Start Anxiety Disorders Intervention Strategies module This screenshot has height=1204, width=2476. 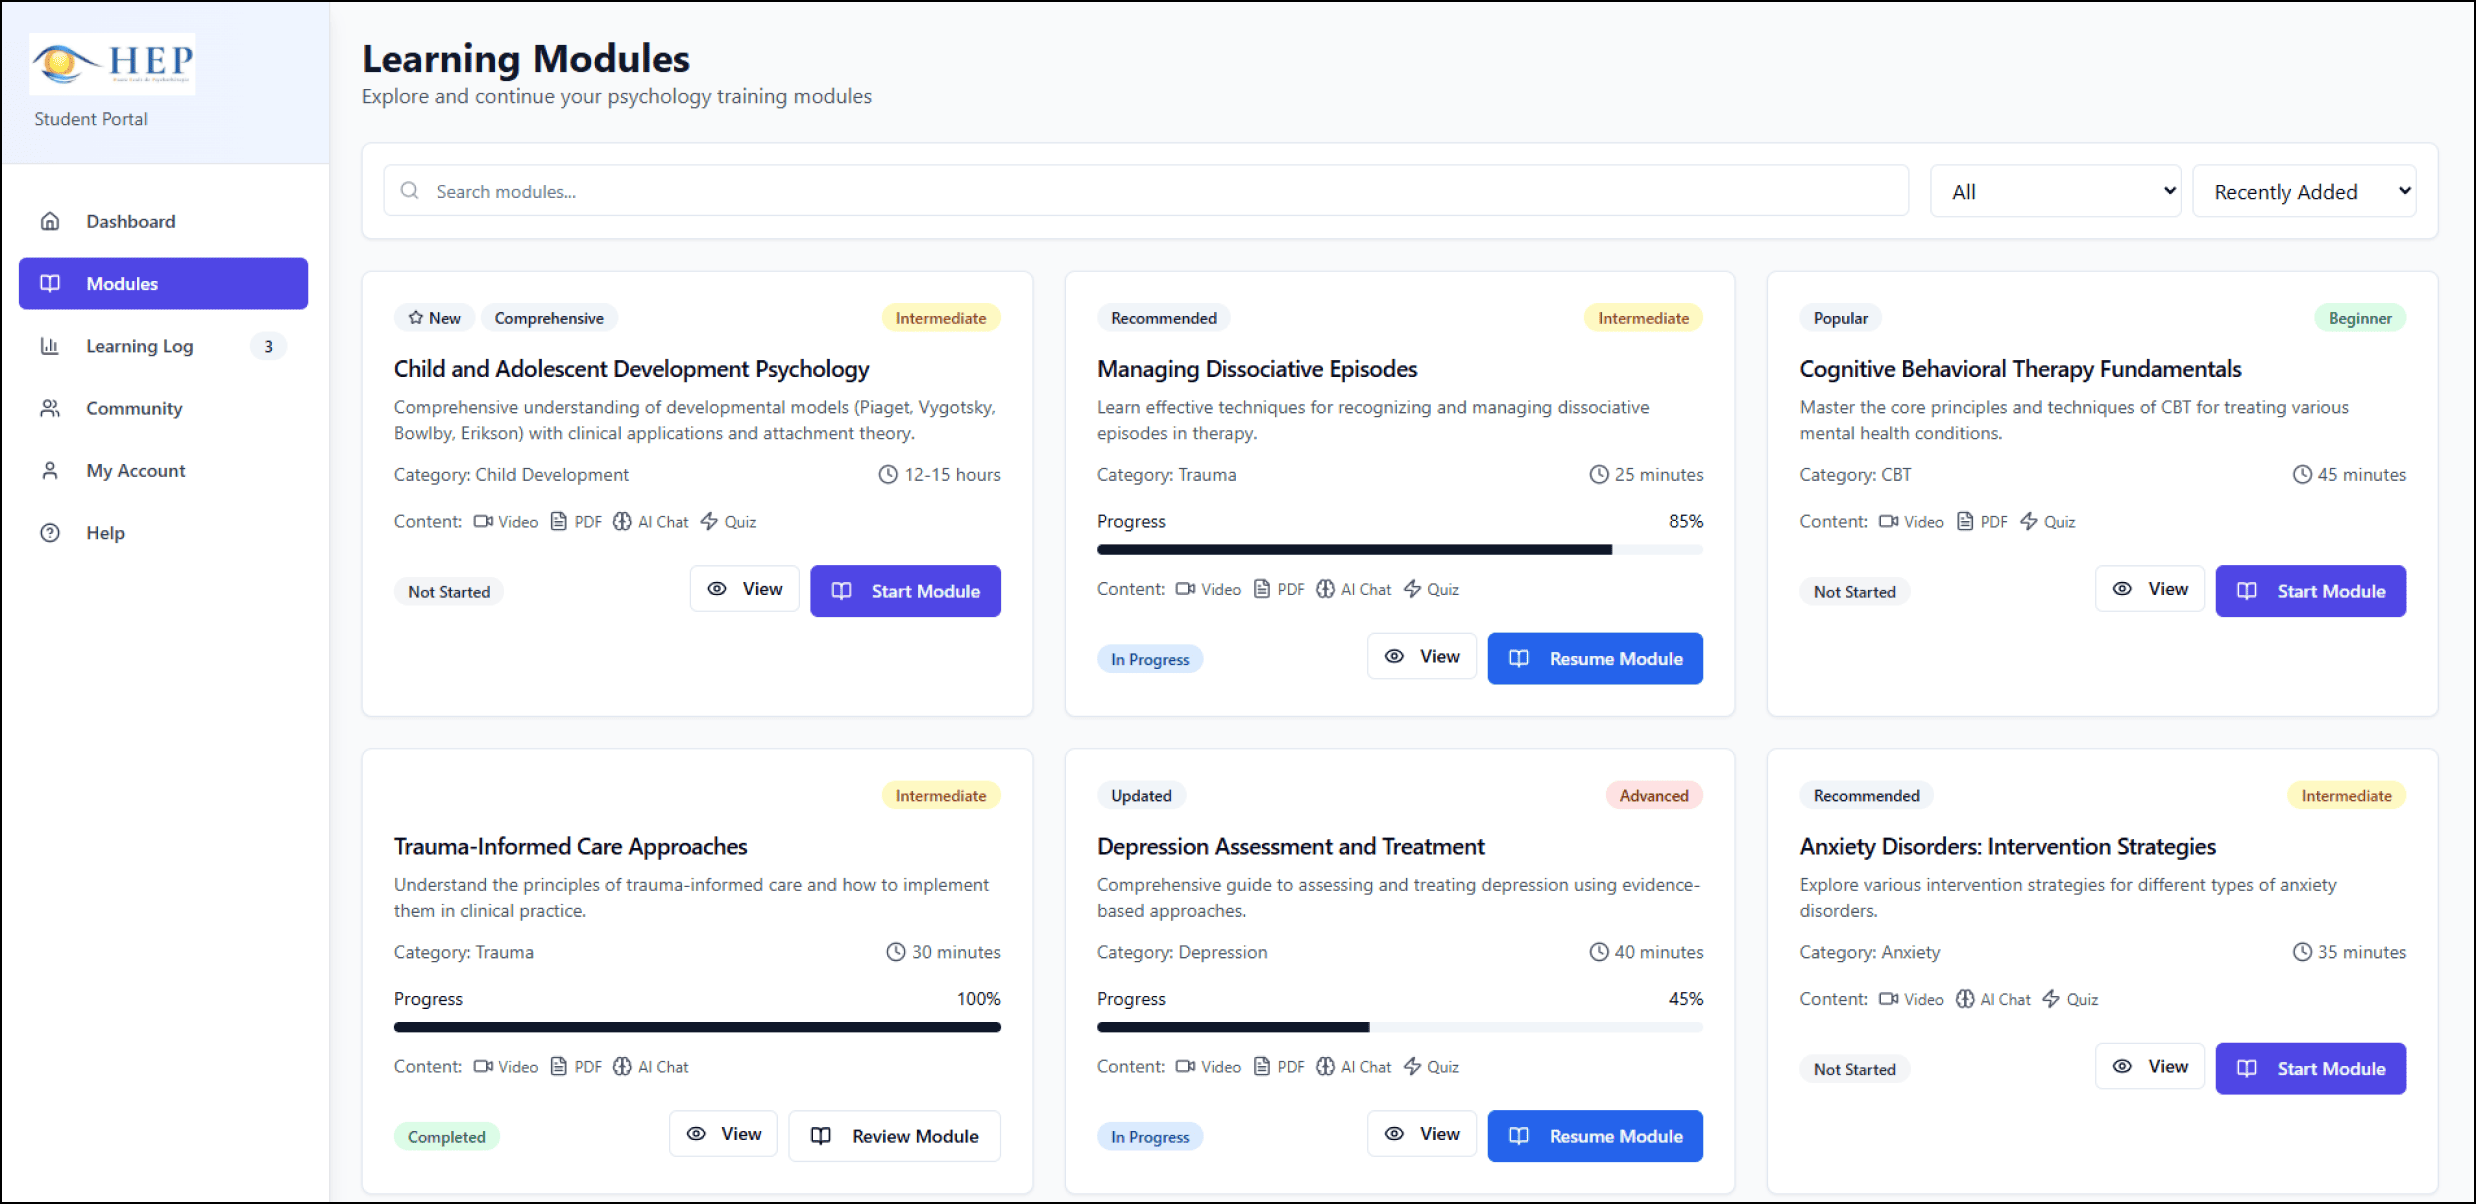2310,1069
